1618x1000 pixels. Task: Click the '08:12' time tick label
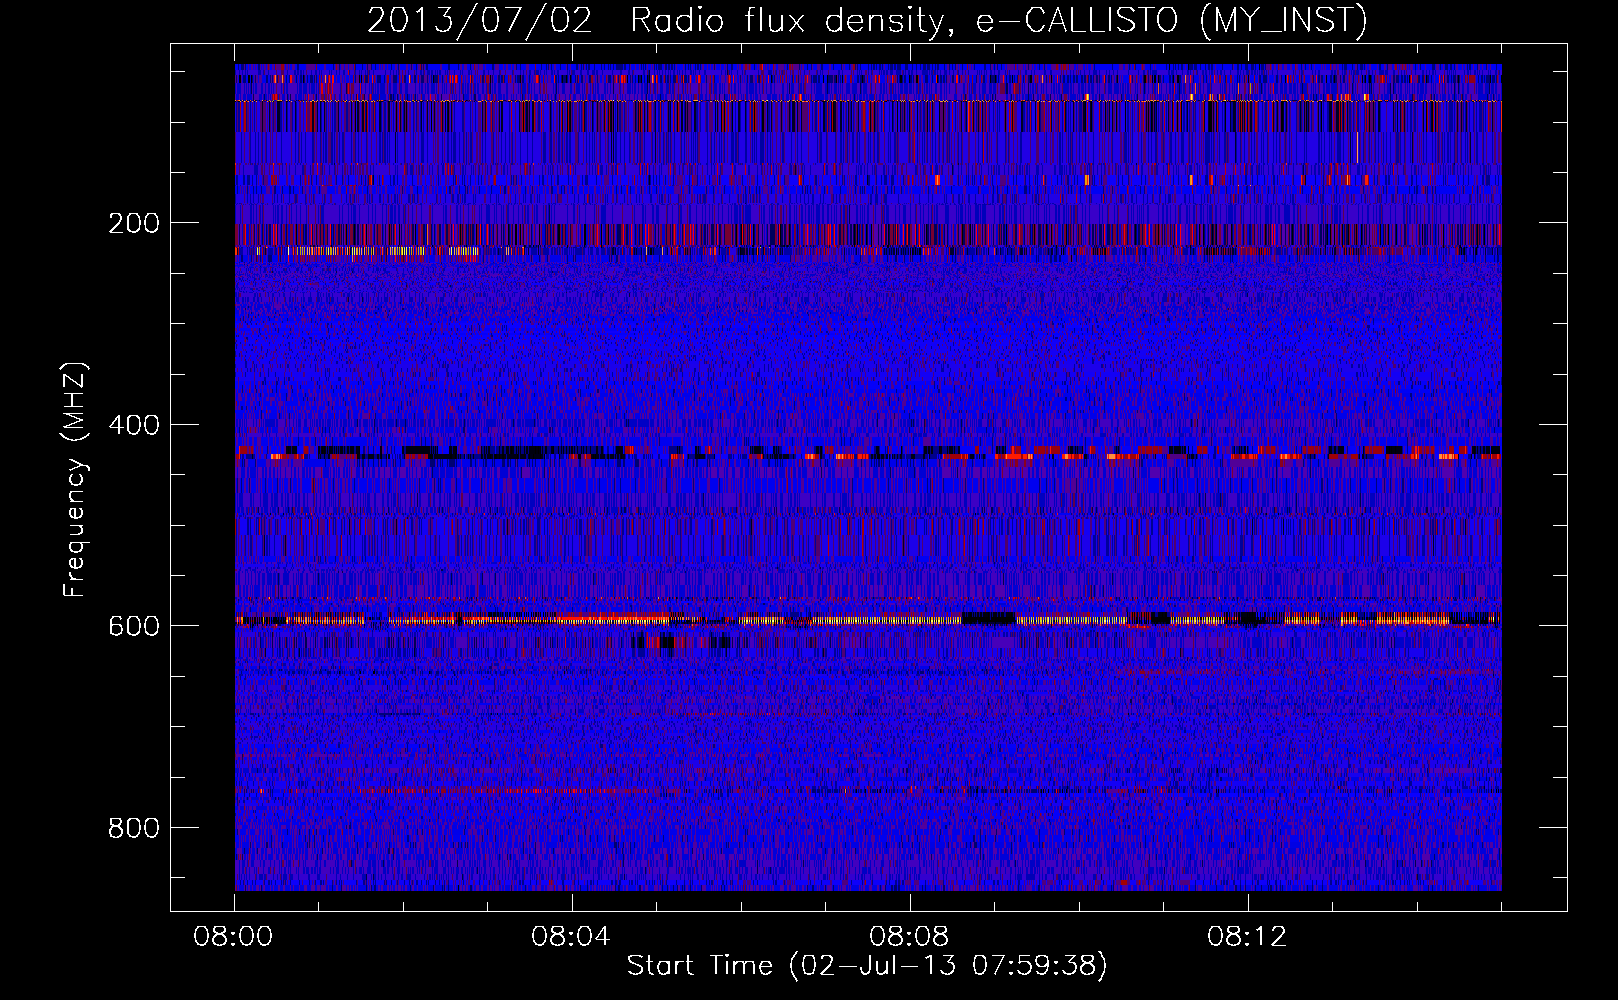tap(1247, 937)
